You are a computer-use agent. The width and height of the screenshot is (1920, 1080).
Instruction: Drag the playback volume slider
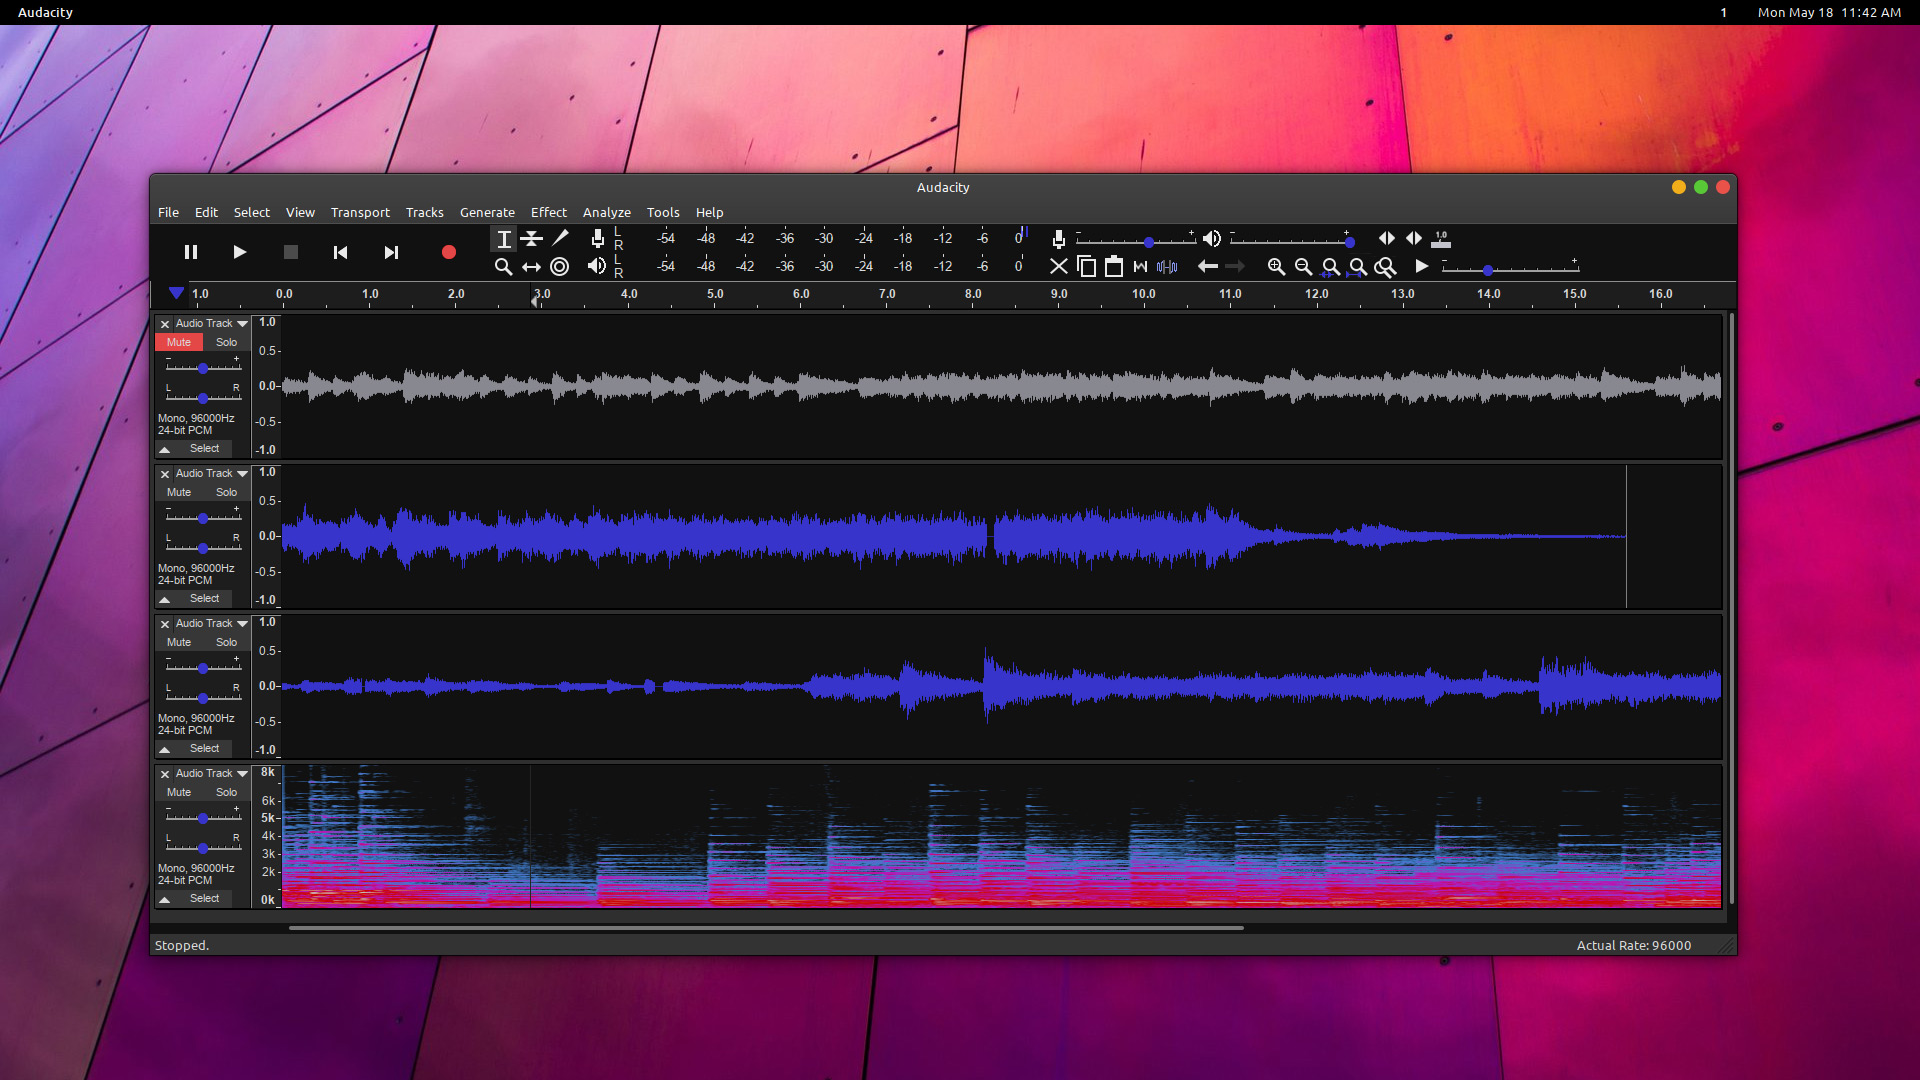(1350, 239)
